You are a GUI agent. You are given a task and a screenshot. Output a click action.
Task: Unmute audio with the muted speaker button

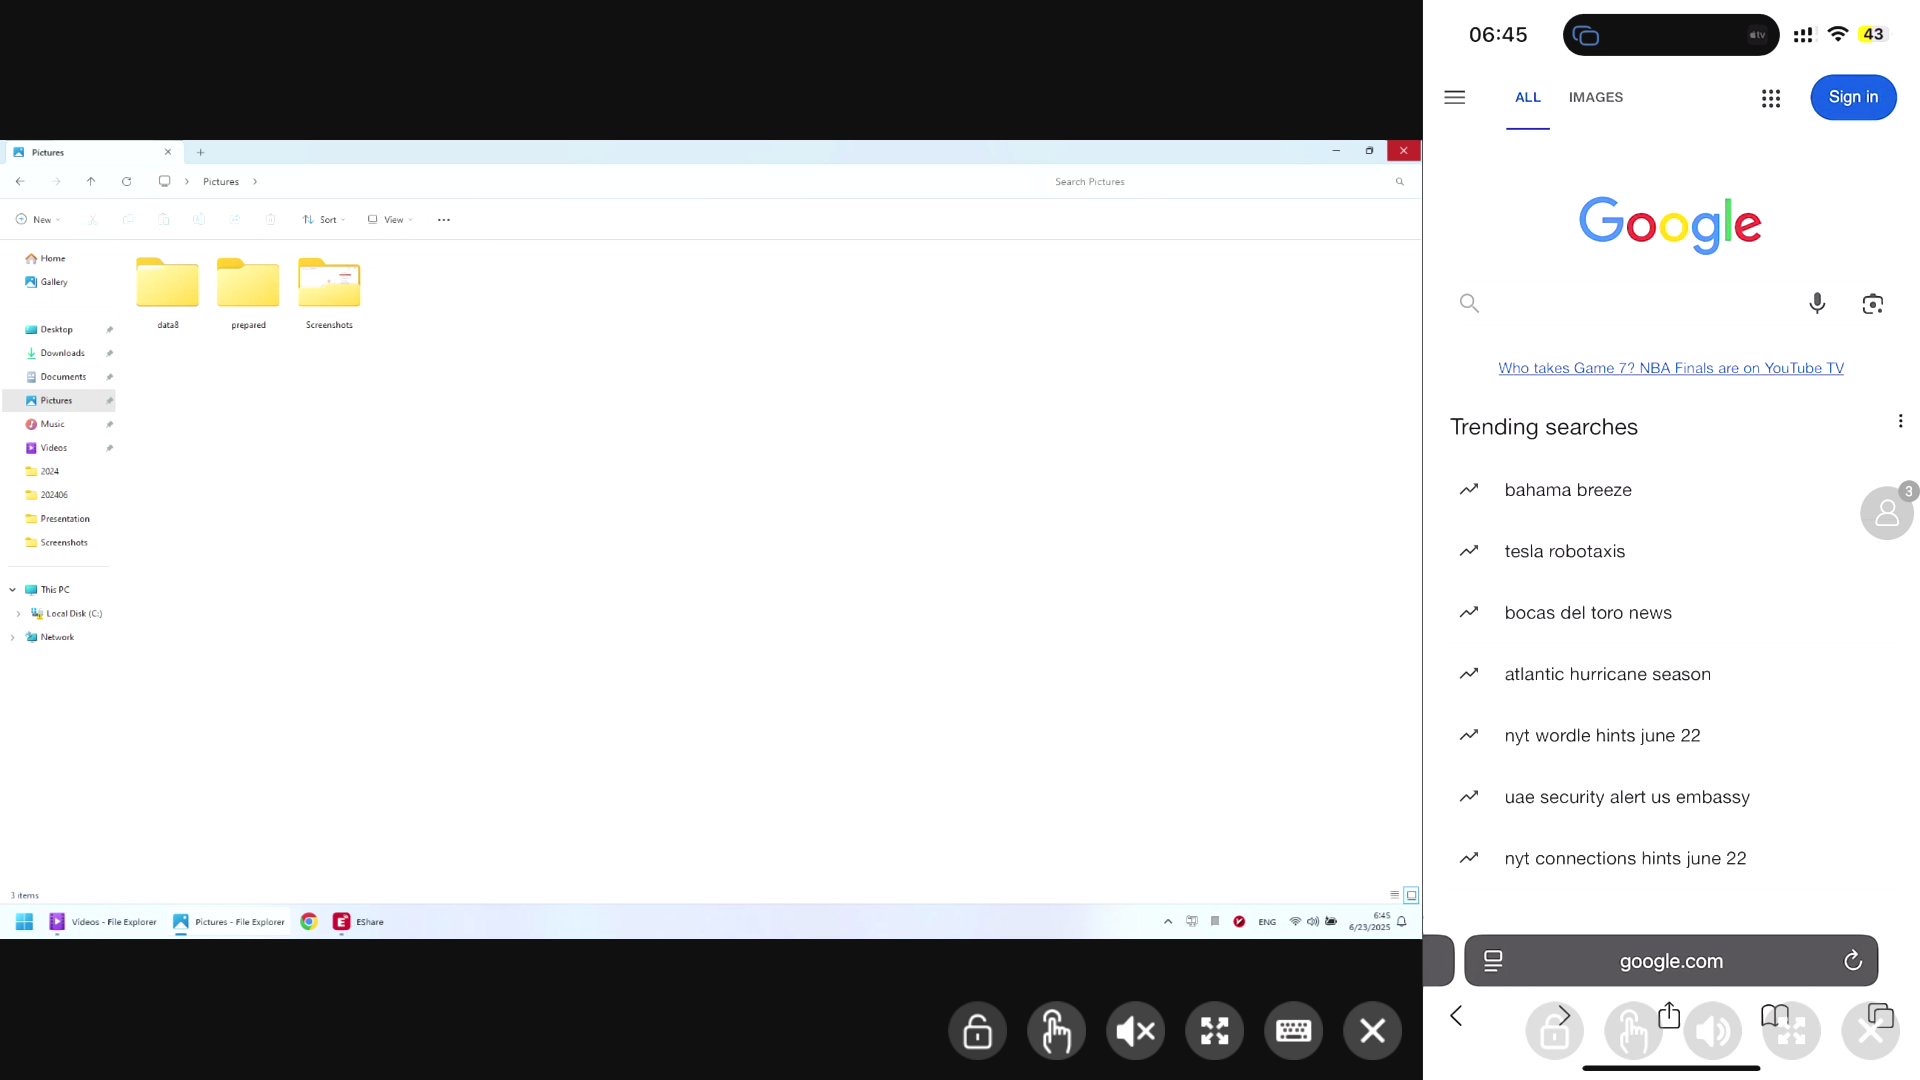point(1135,1031)
